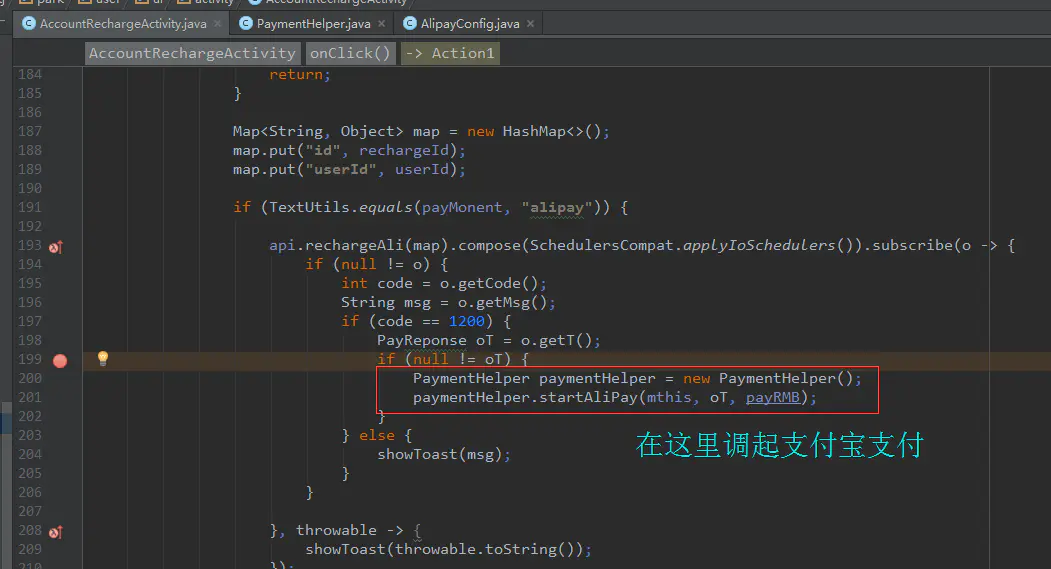Click the payMonent variable on line 191

tap(462, 208)
